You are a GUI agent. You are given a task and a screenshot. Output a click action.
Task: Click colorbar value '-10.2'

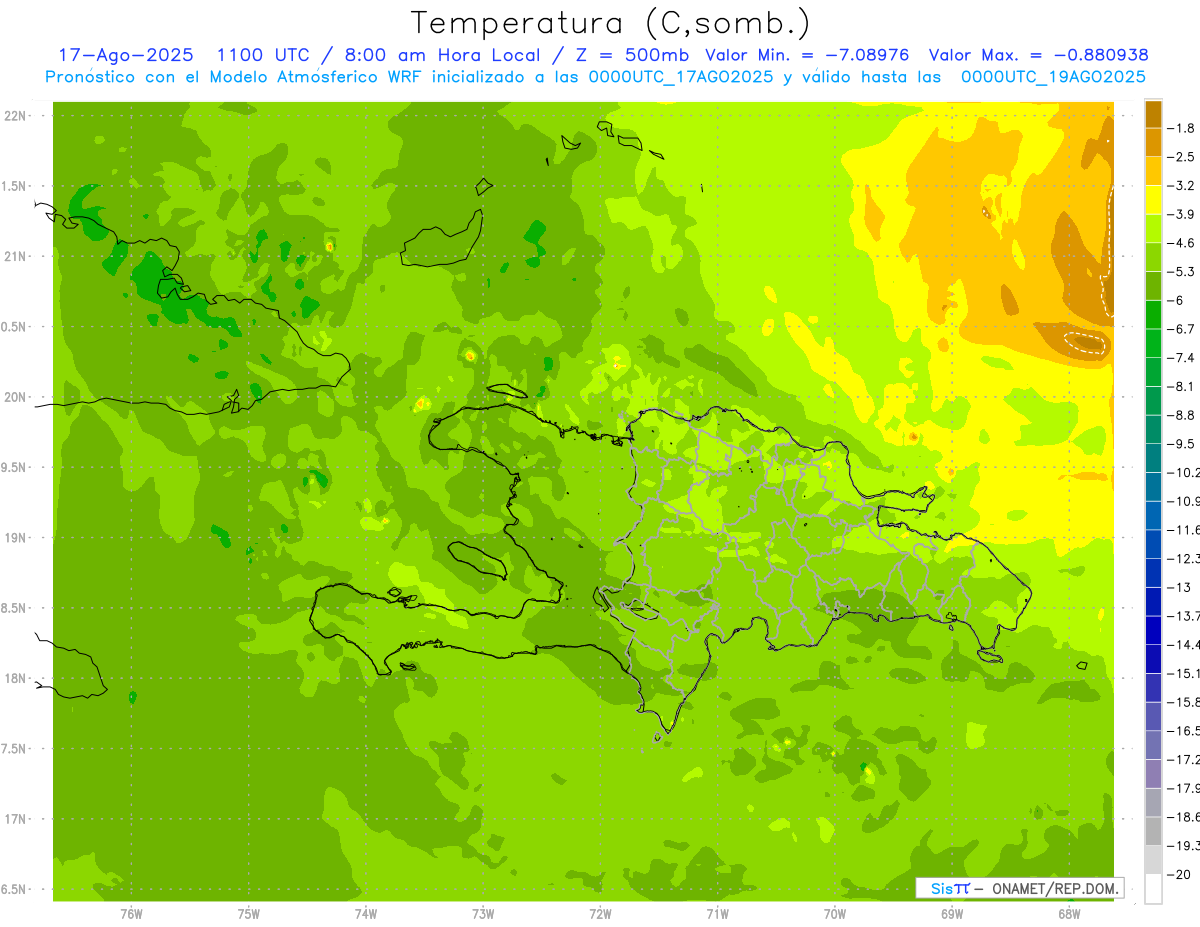1183,473
